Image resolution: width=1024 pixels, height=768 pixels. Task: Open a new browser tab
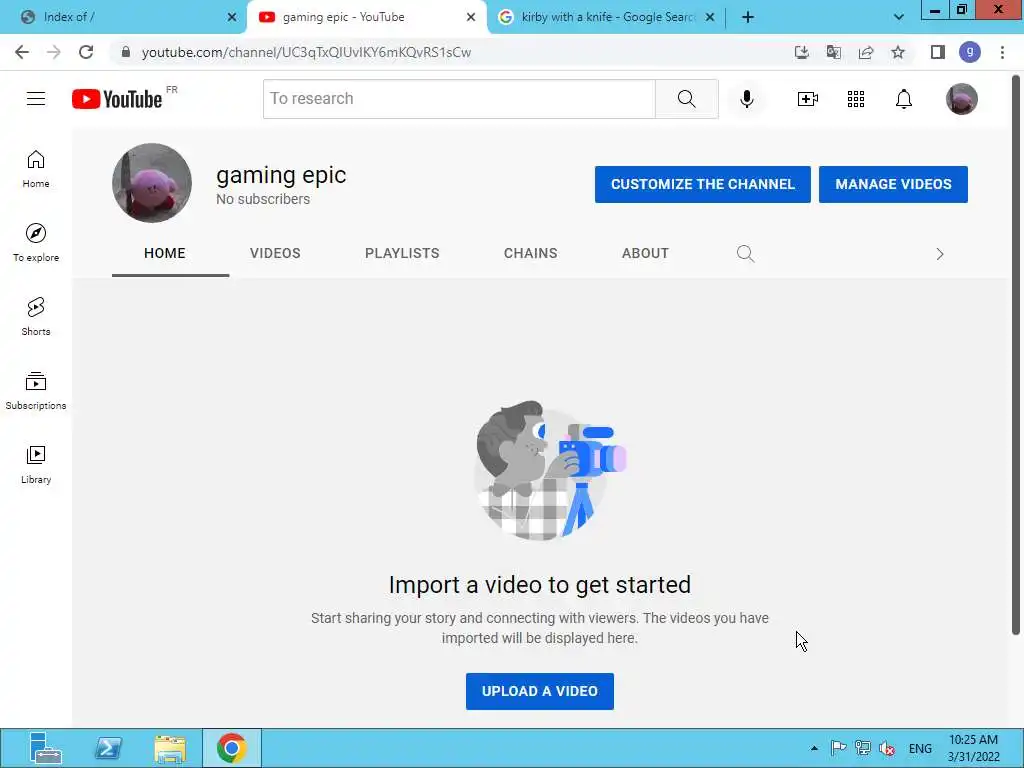[x=748, y=17]
